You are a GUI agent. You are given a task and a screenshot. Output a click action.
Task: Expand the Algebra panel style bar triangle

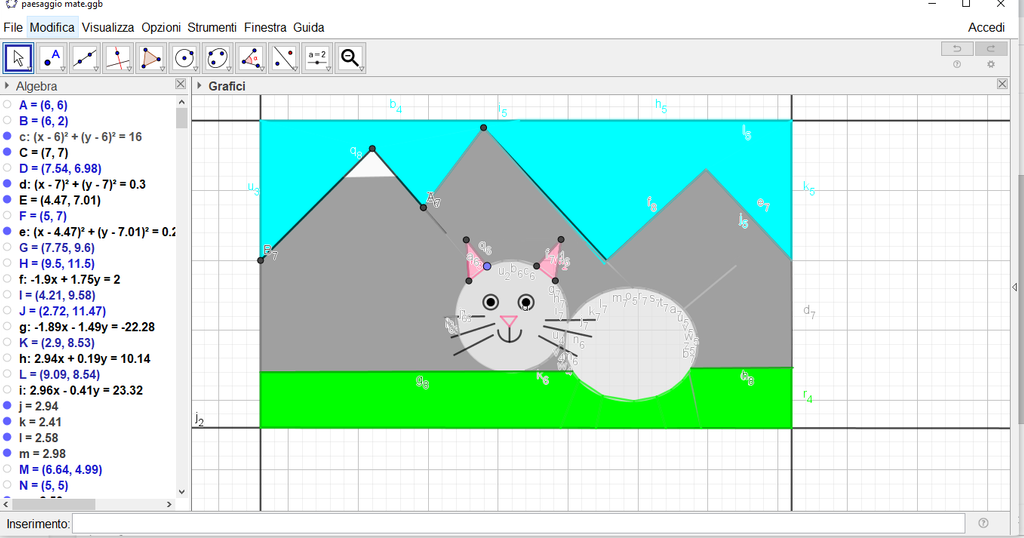point(7,86)
